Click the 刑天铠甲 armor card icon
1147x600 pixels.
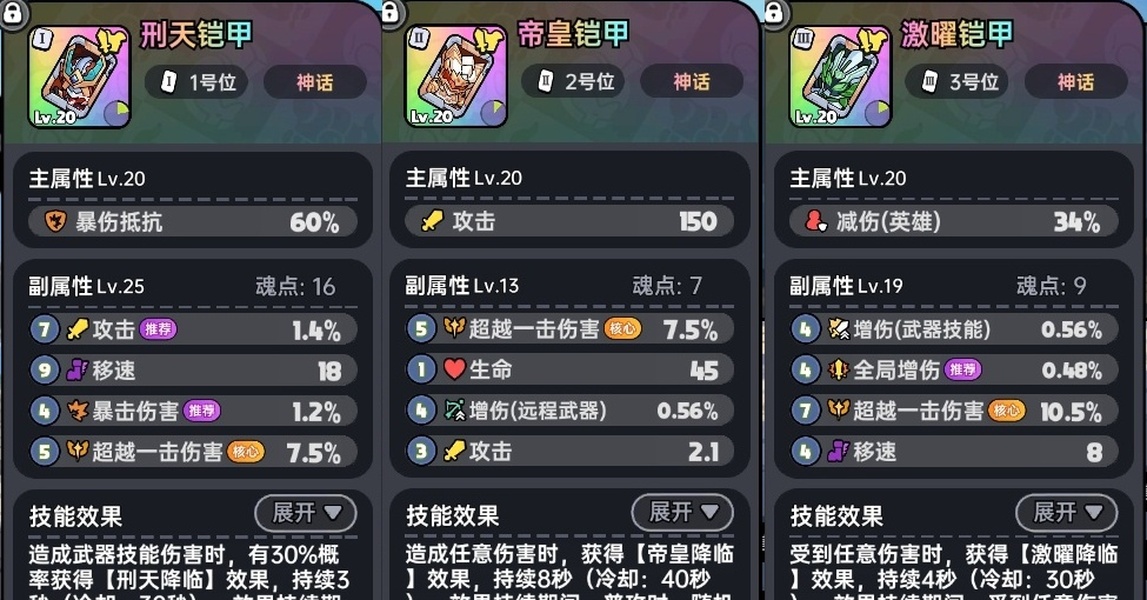tap(79, 78)
